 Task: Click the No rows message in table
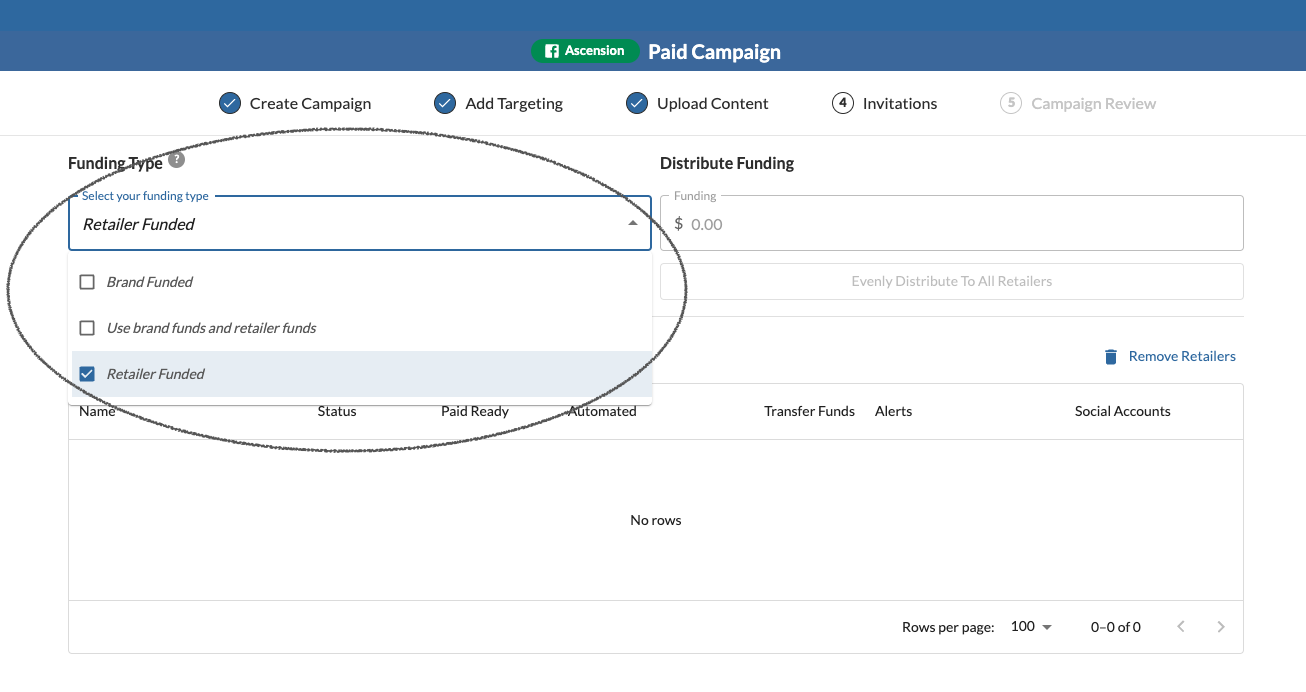tap(656, 520)
